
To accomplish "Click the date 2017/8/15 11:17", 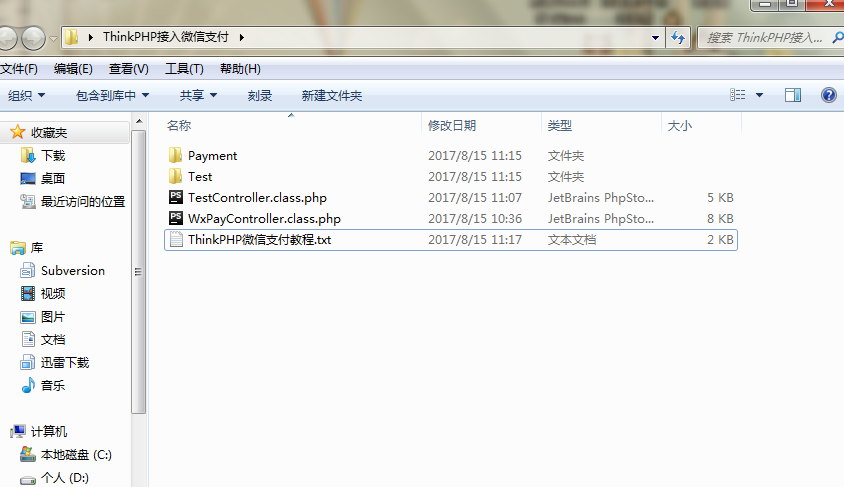I will pyautogui.click(x=475, y=239).
